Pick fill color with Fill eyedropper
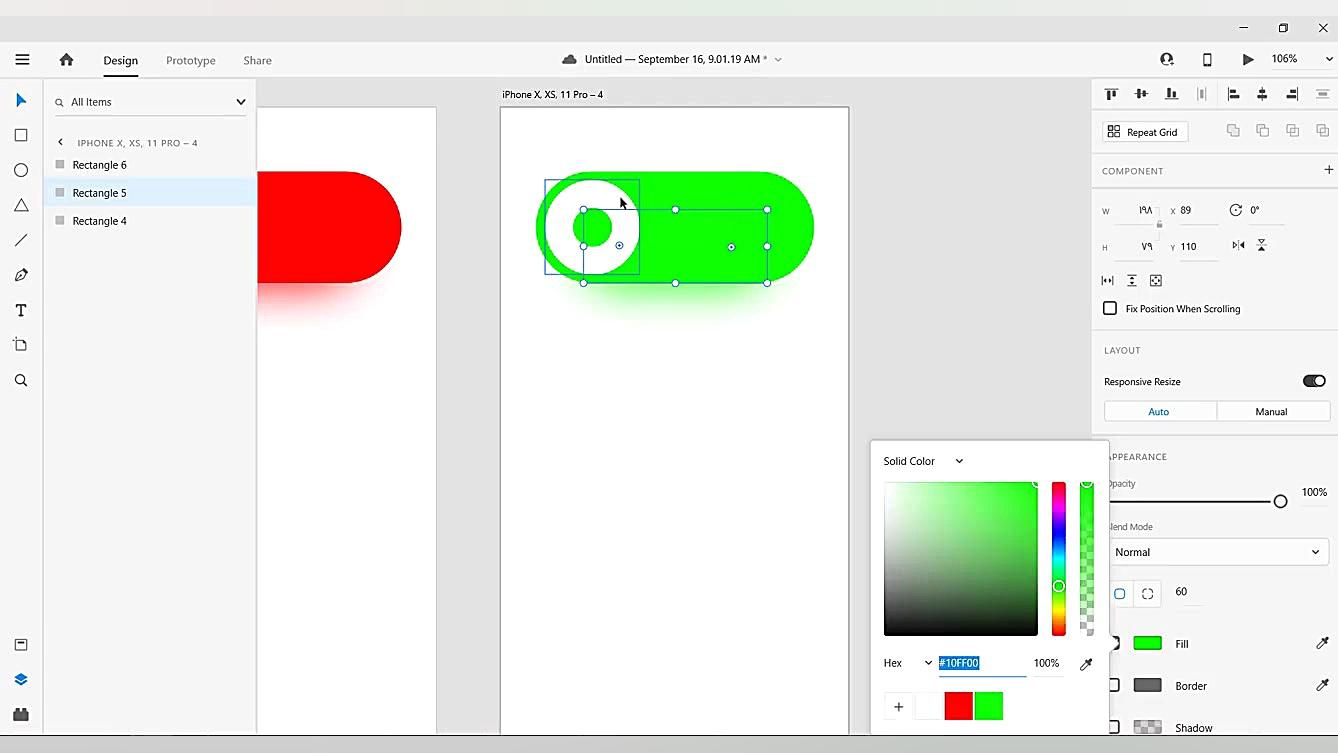The height and width of the screenshot is (753, 1338). 1322,643
